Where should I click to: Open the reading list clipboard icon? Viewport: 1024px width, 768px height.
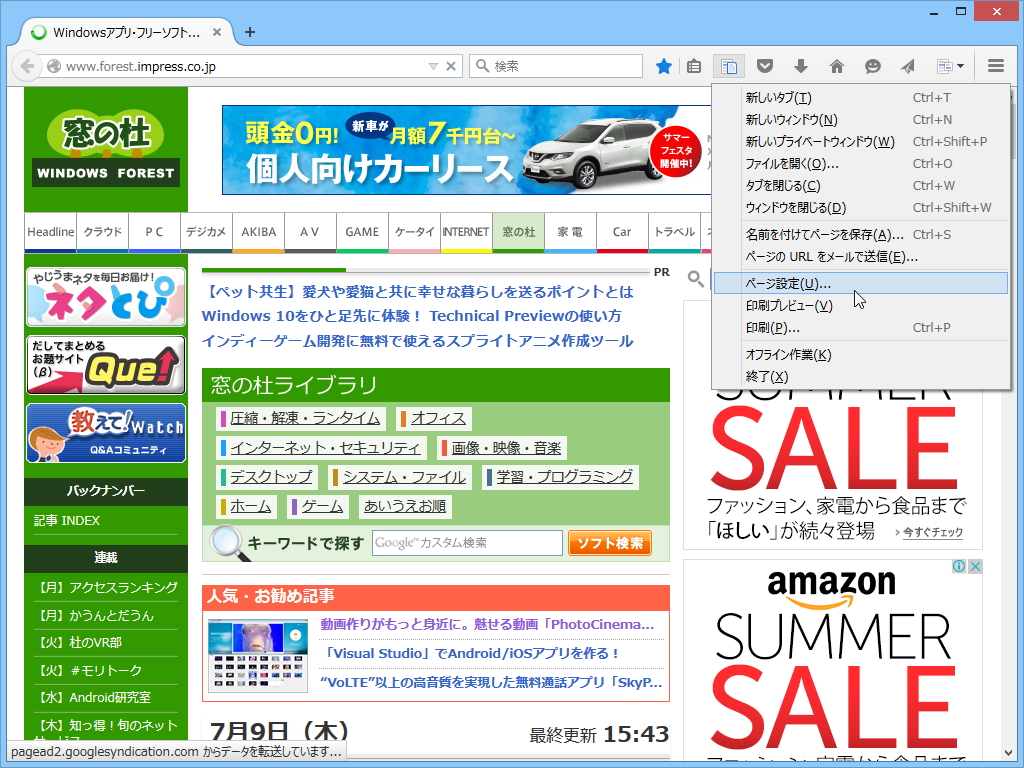click(x=694, y=65)
